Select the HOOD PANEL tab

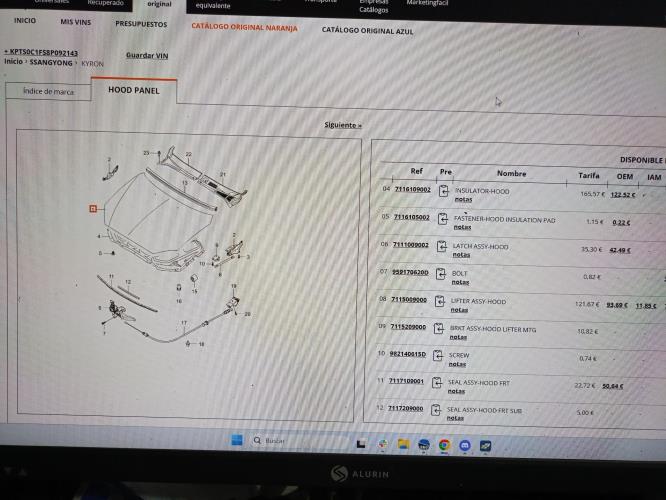[134, 90]
